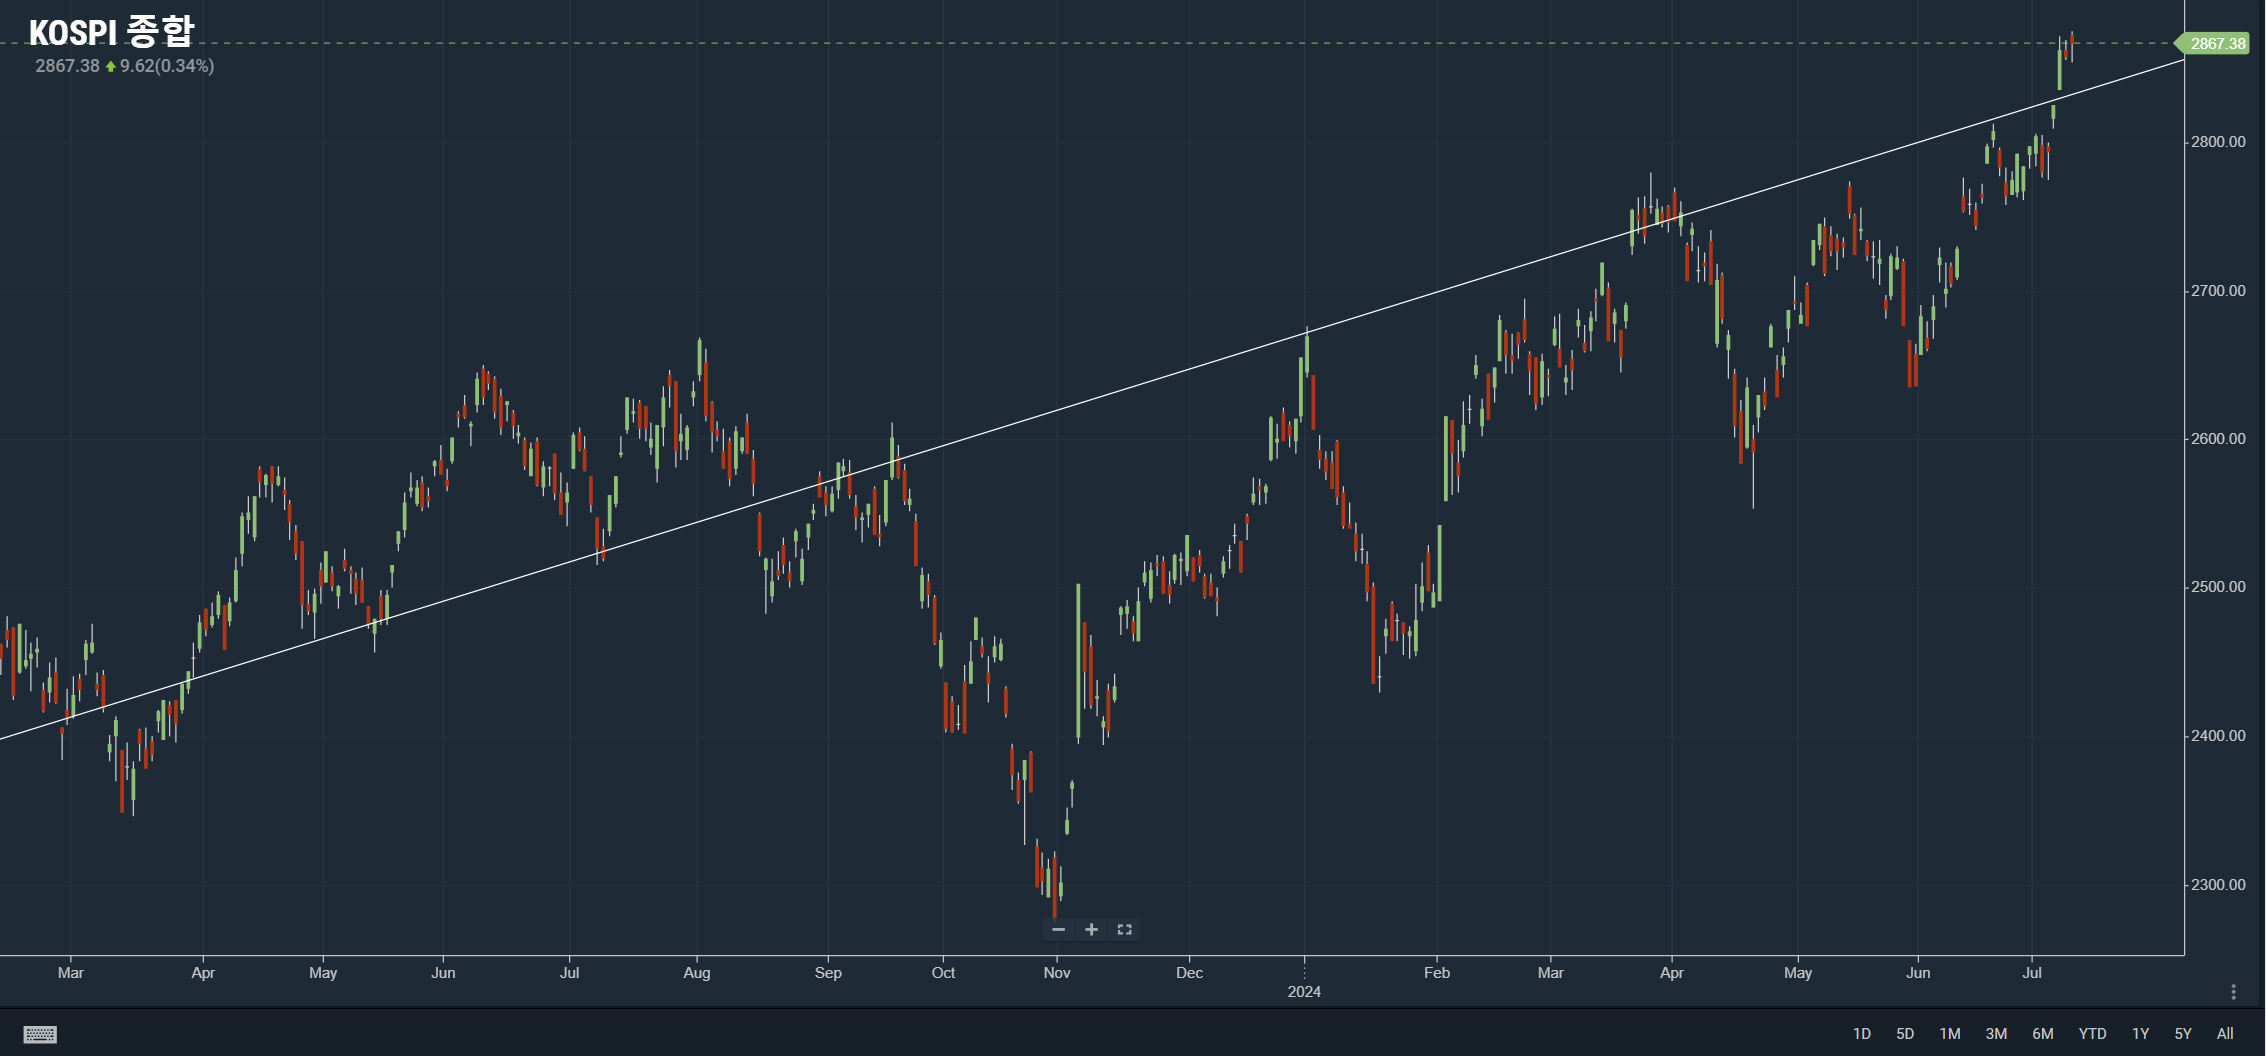
Task: Select the 1Y time range
Action: [2140, 1034]
